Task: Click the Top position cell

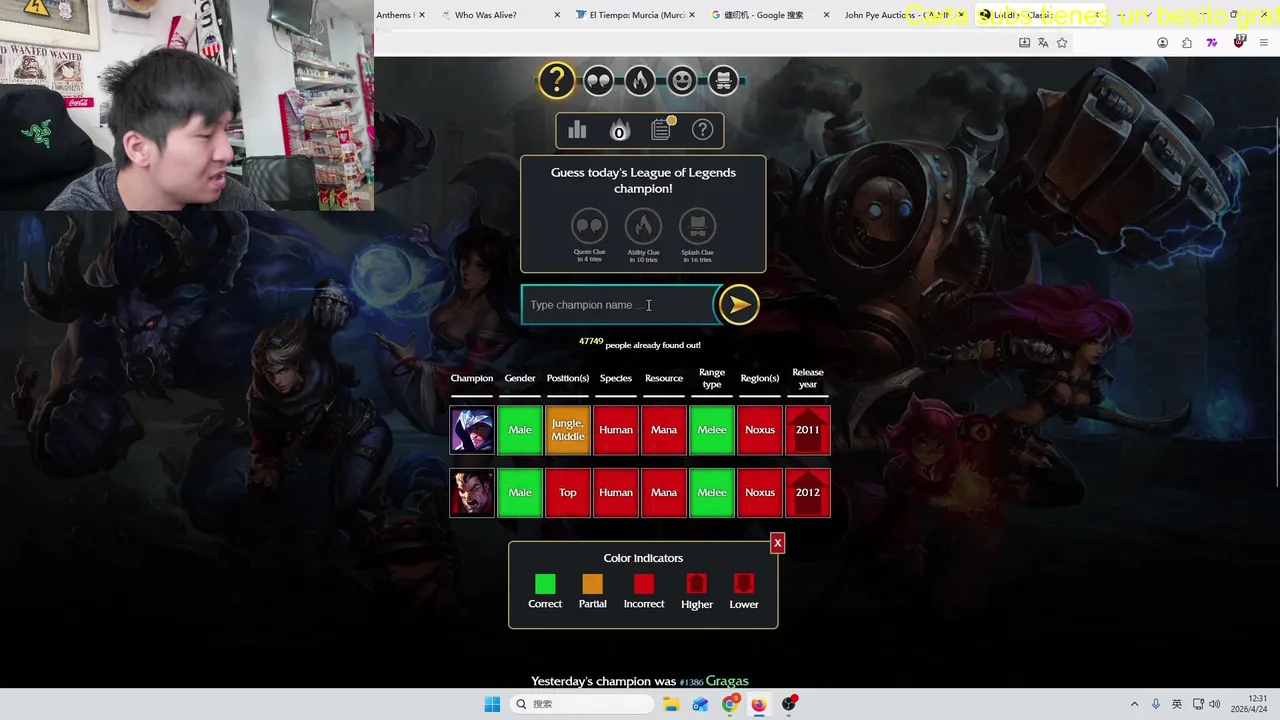Action: [568, 492]
